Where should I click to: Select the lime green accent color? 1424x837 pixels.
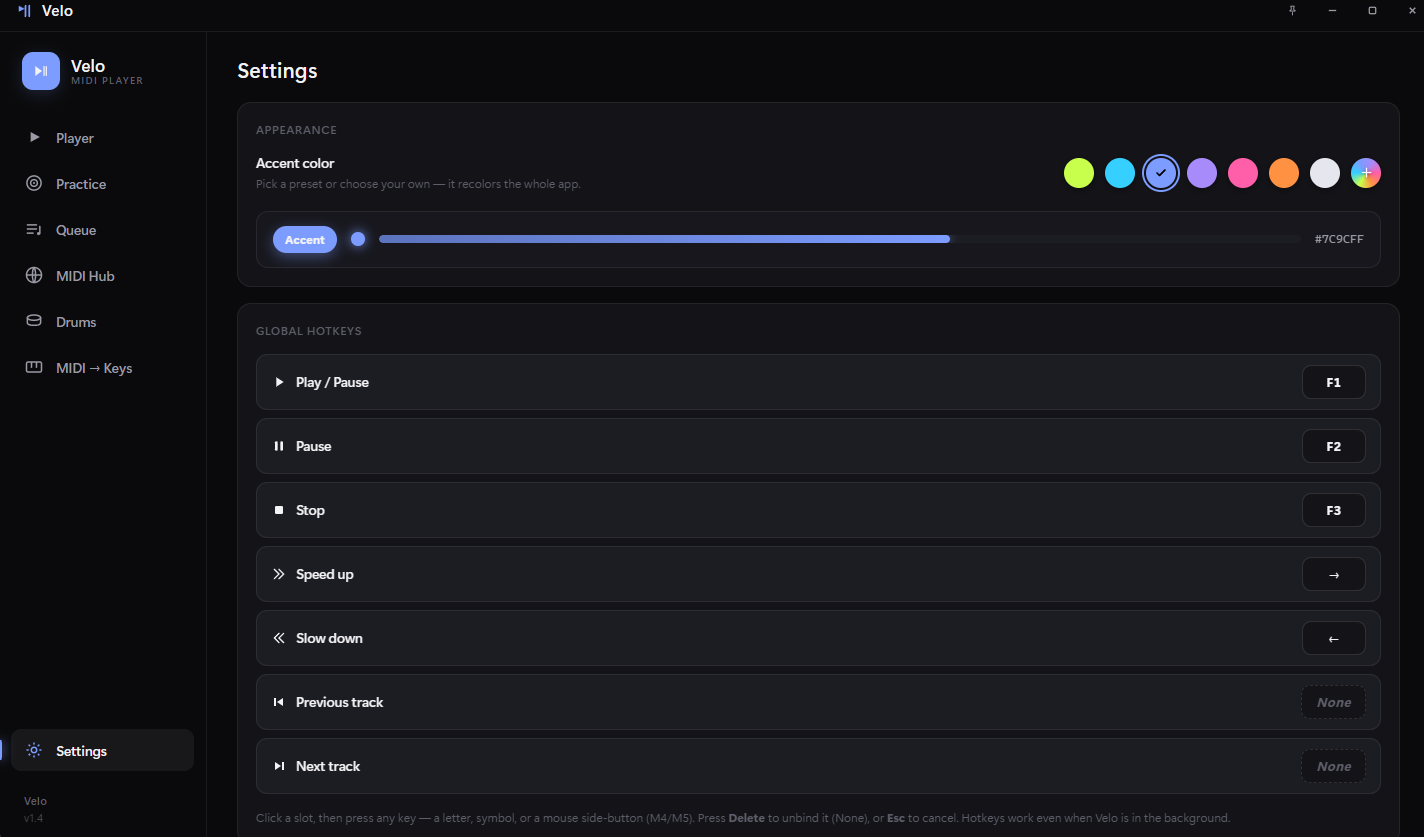click(x=1079, y=173)
